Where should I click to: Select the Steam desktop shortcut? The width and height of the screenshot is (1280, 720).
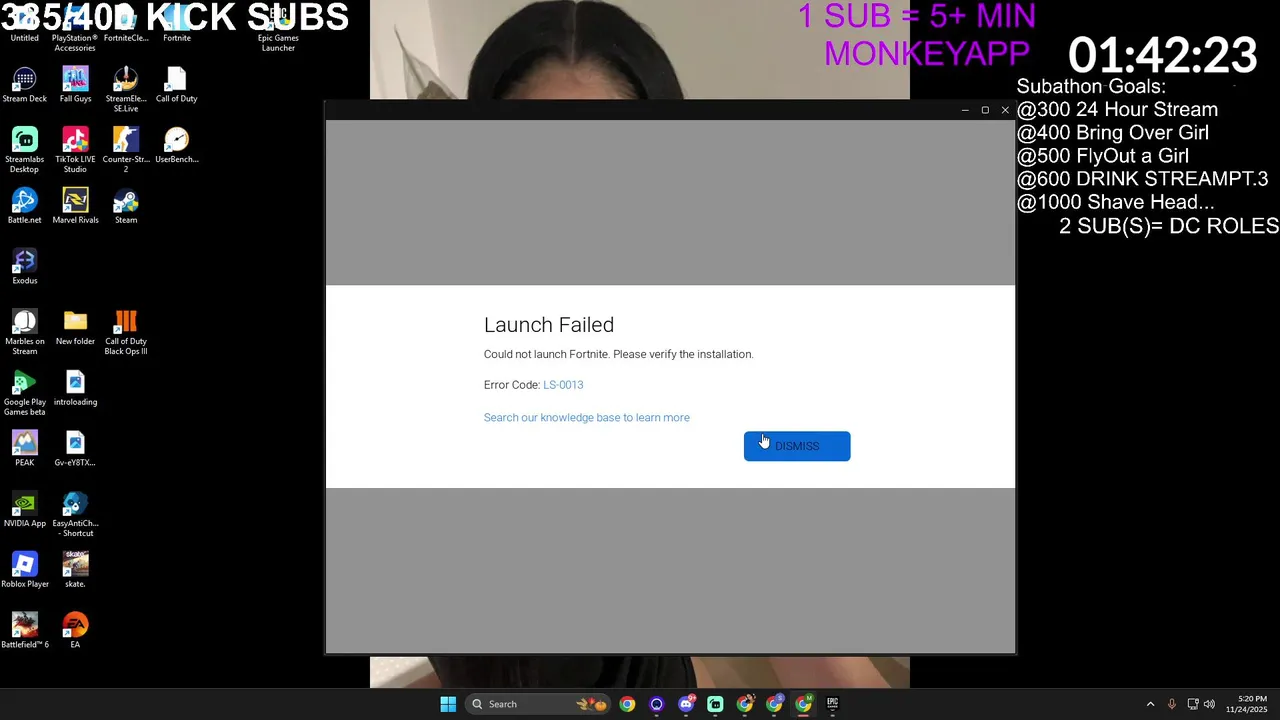[x=126, y=206]
